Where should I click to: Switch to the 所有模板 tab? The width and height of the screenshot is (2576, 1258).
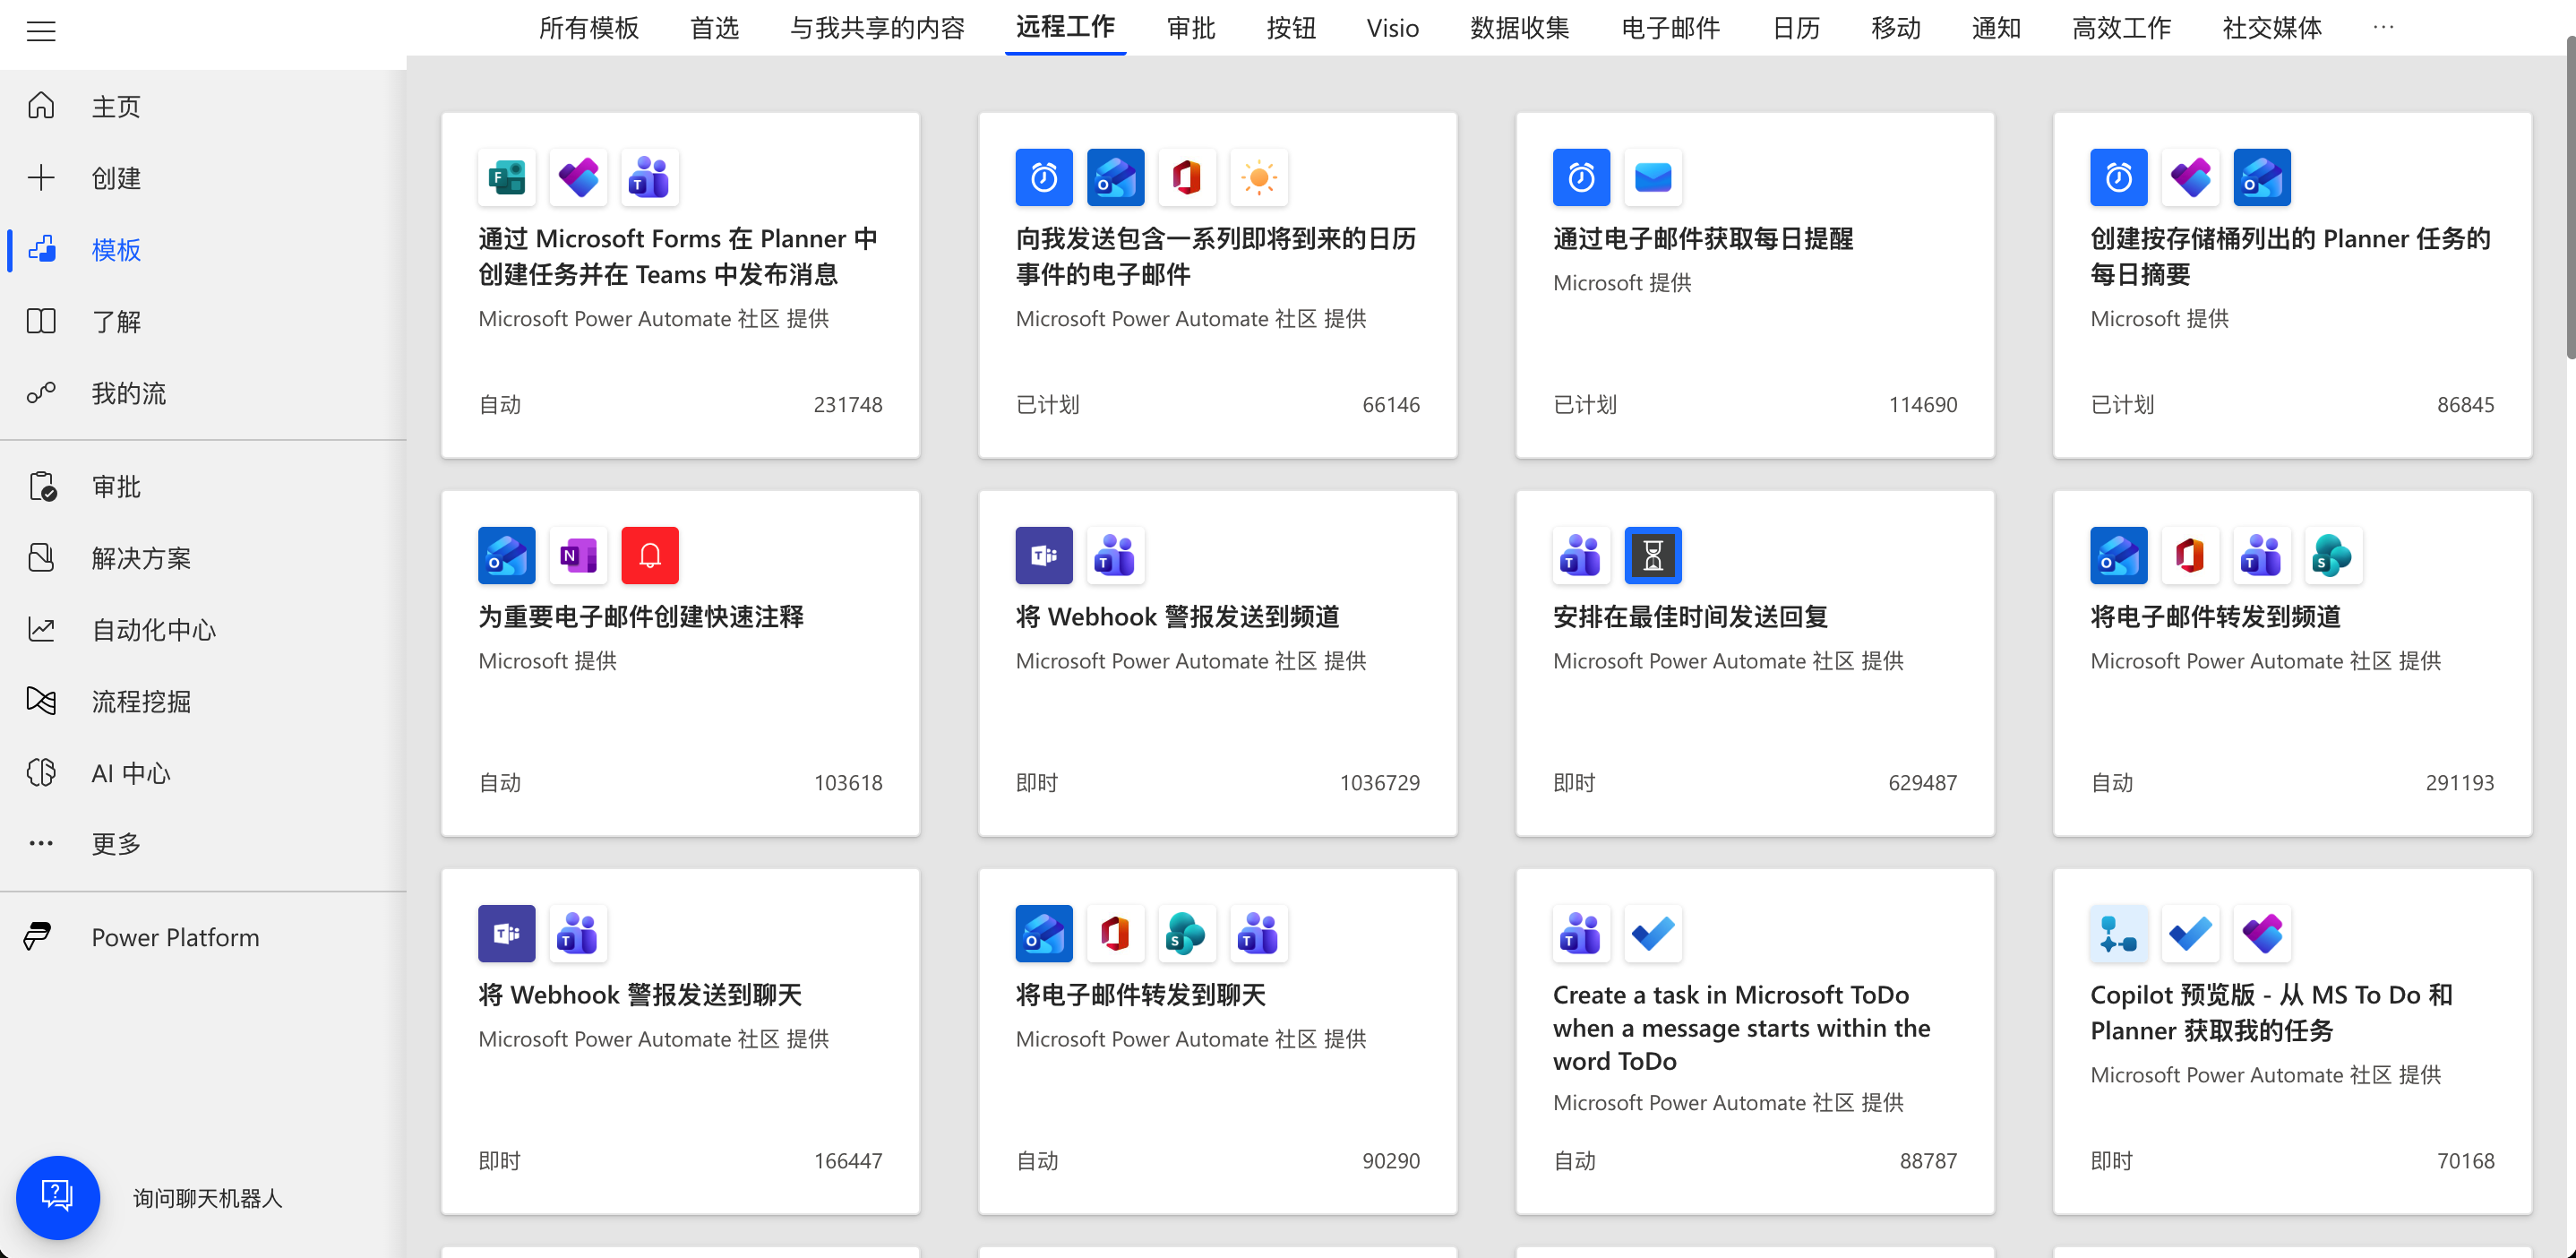588,28
